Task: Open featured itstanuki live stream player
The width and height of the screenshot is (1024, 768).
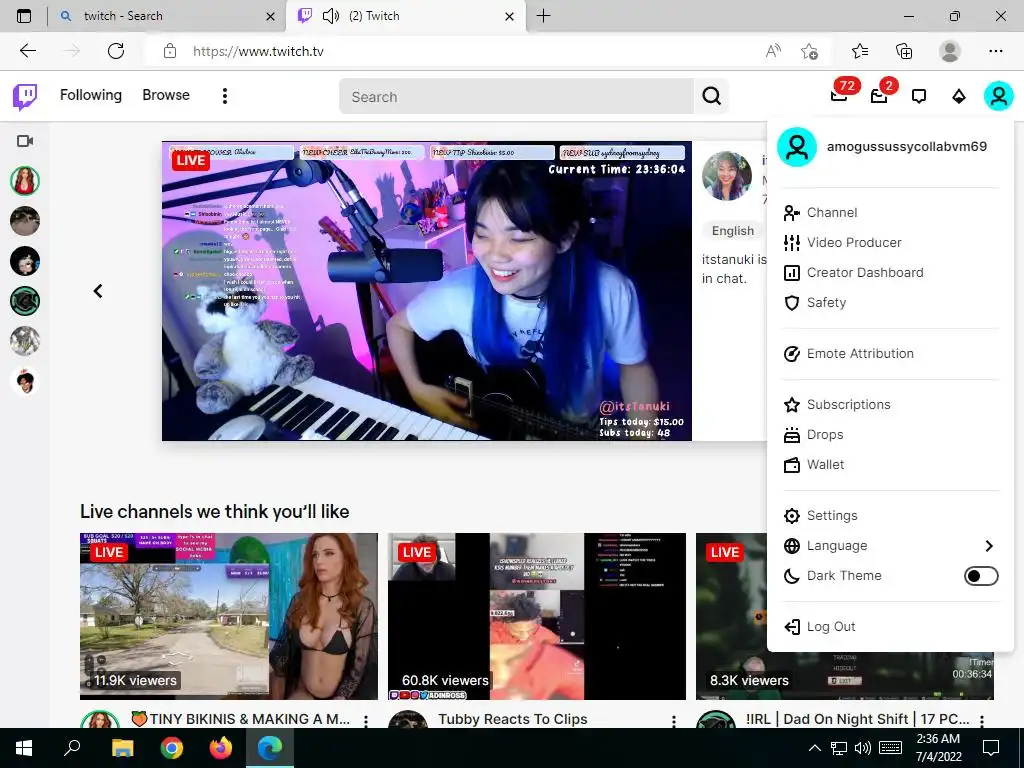Action: tap(426, 291)
